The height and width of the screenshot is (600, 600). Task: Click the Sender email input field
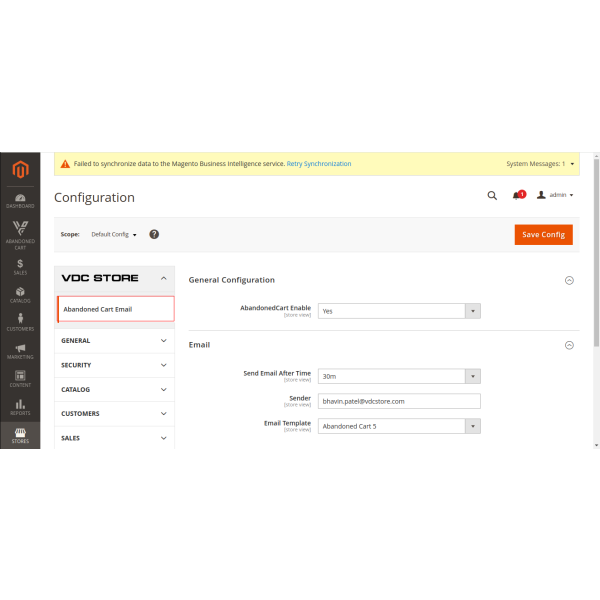(x=399, y=401)
